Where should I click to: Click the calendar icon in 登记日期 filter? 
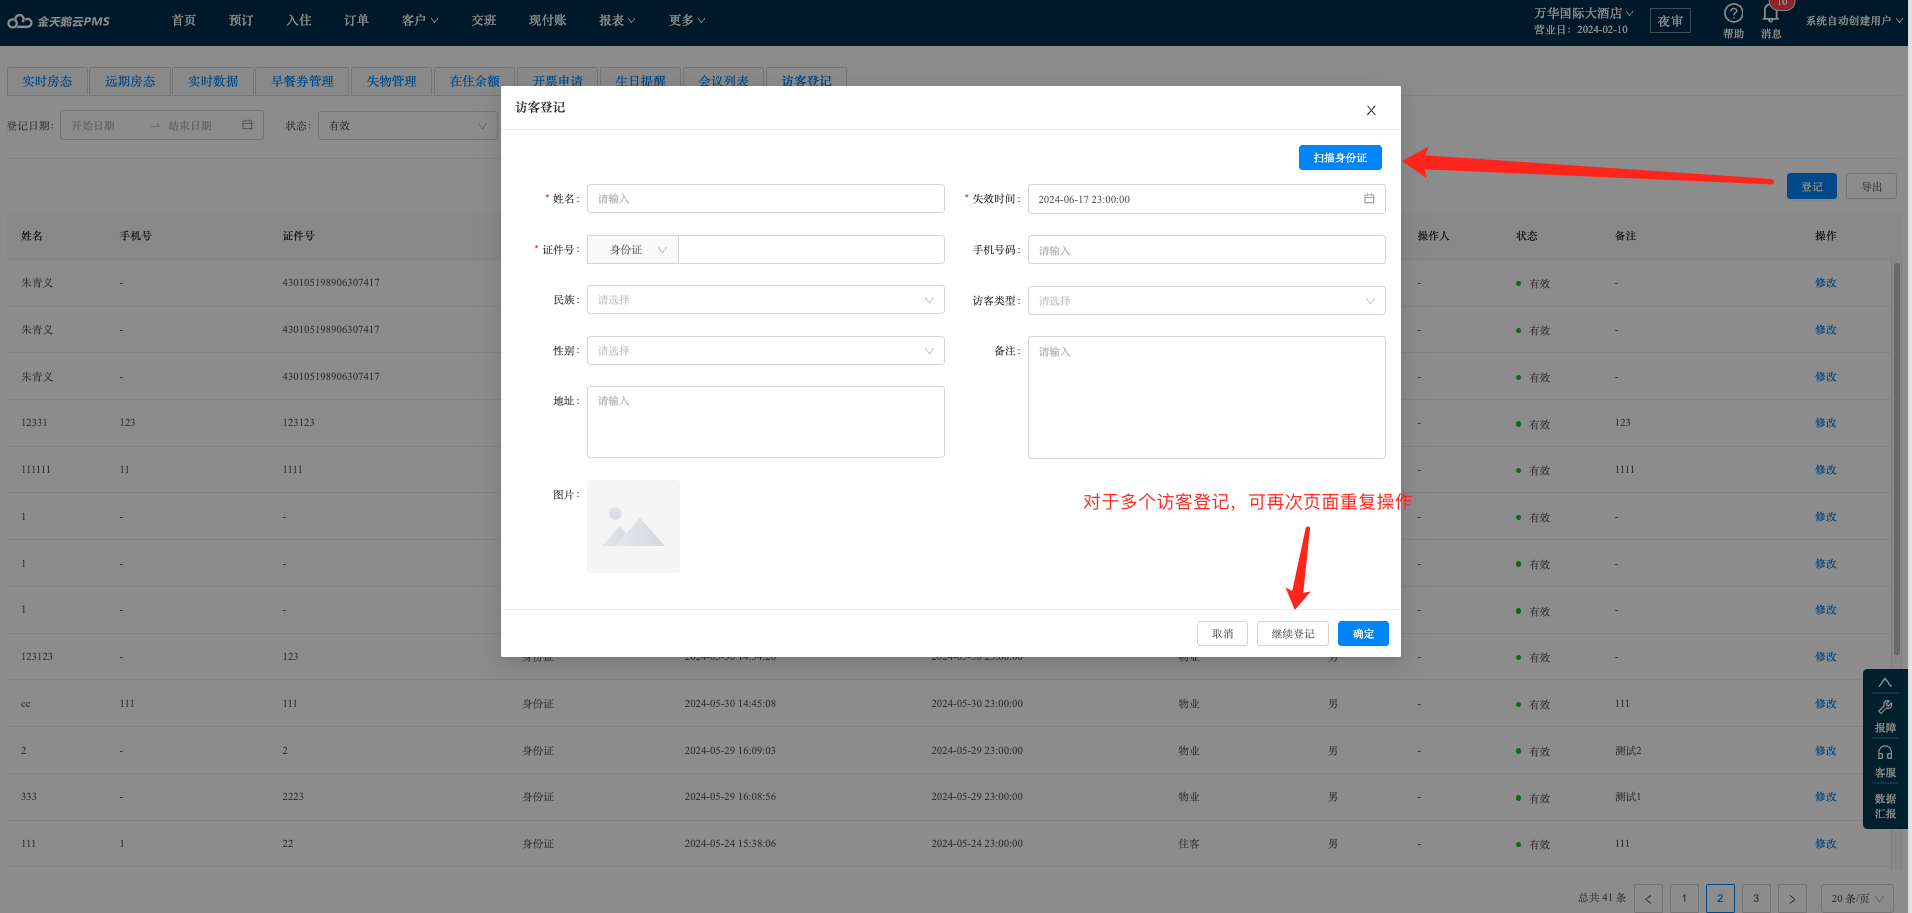[x=247, y=125]
